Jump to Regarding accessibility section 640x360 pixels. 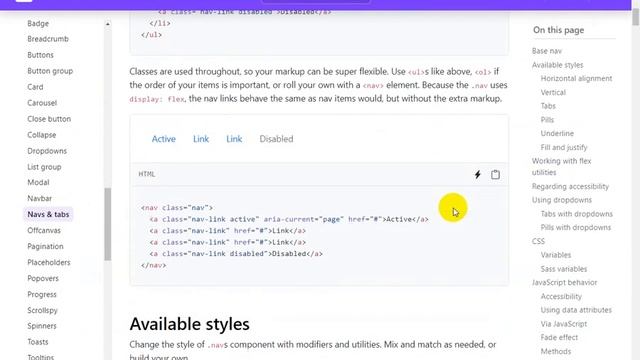click(570, 187)
